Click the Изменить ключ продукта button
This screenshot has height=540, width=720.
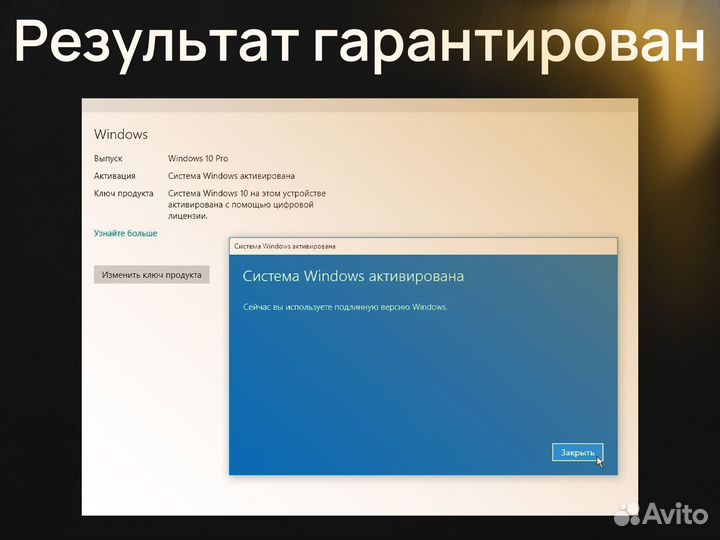pyautogui.click(x=152, y=275)
